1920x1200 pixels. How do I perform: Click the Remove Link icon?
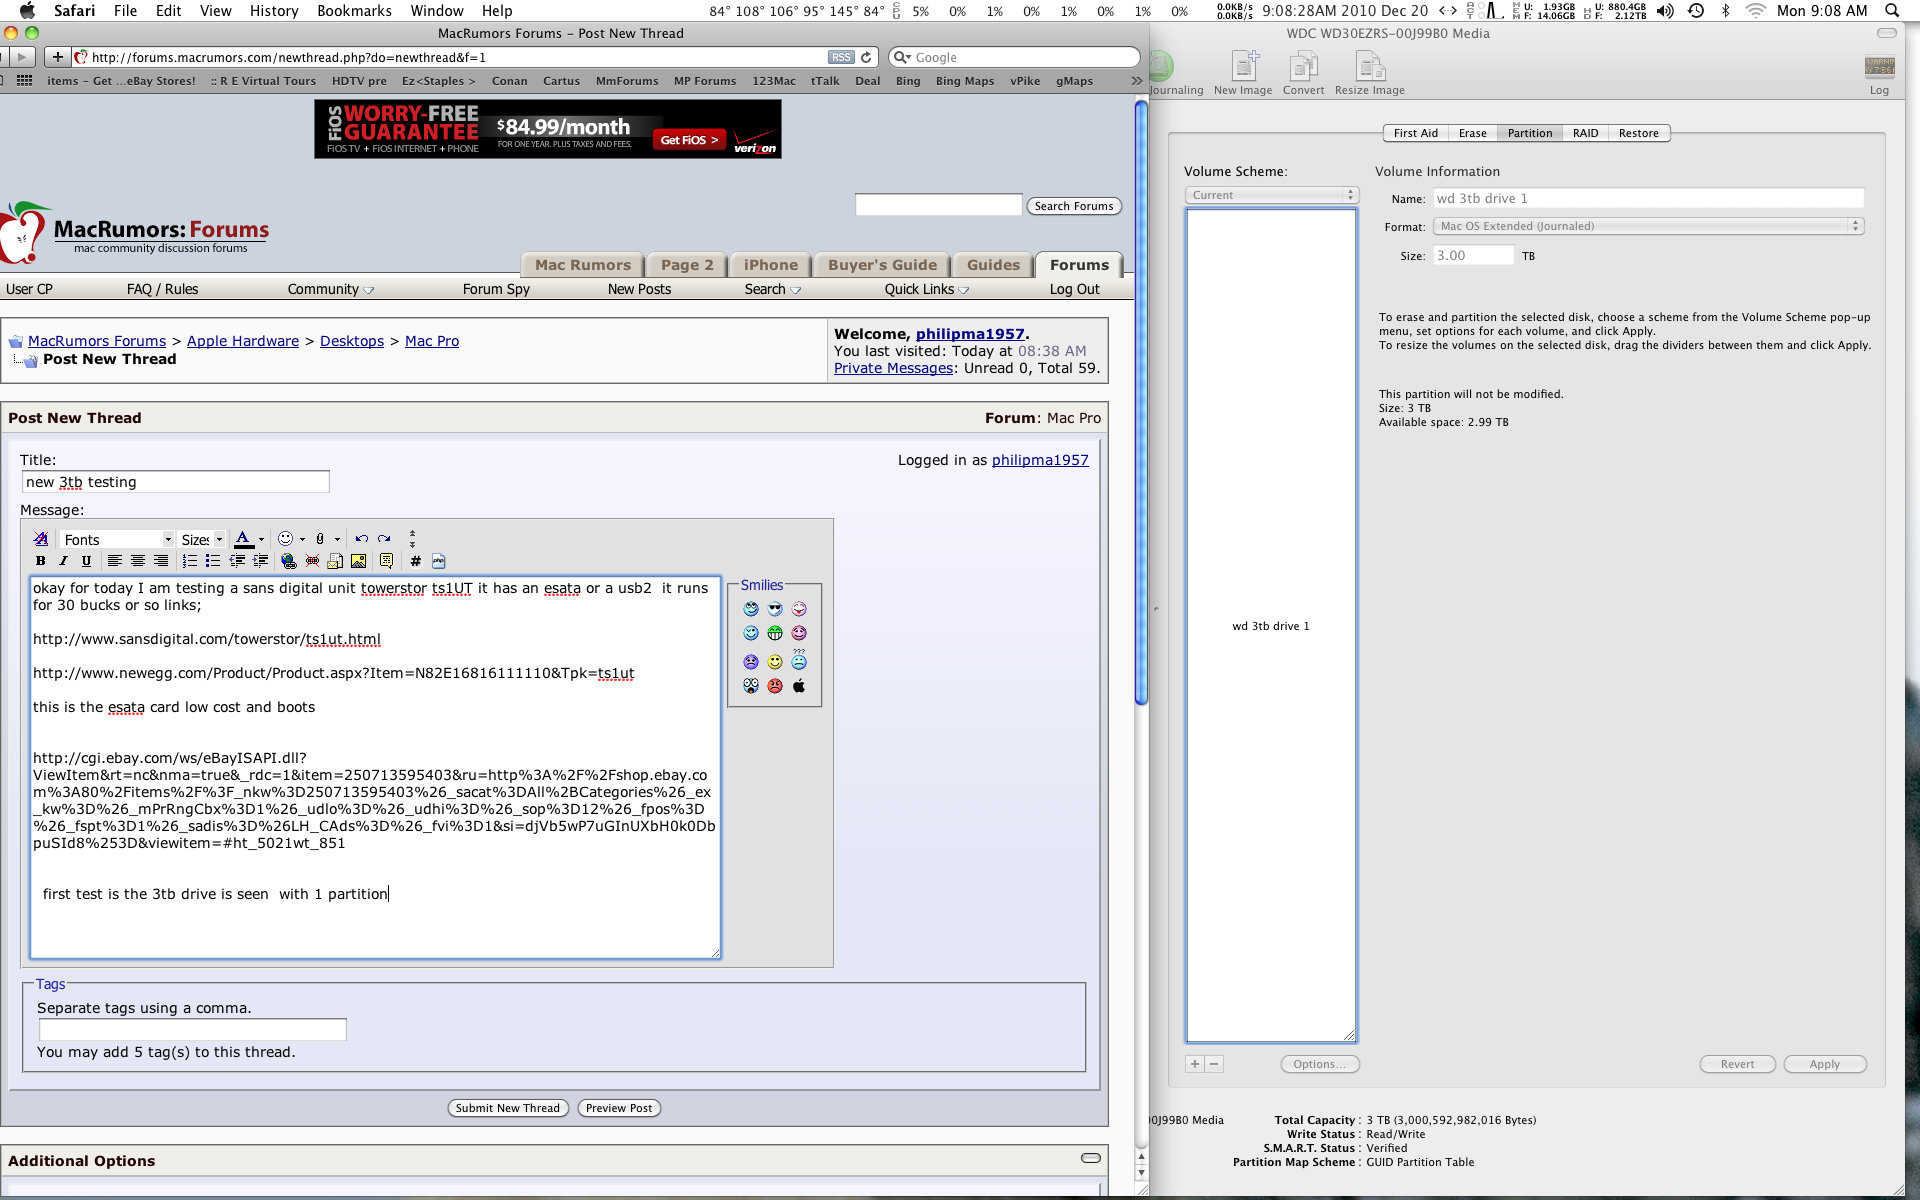tap(312, 561)
